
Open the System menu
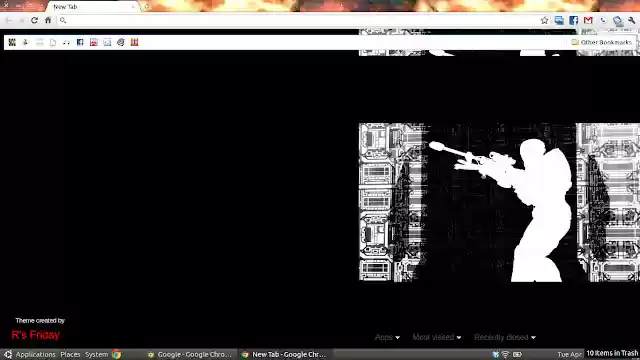[96, 354]
